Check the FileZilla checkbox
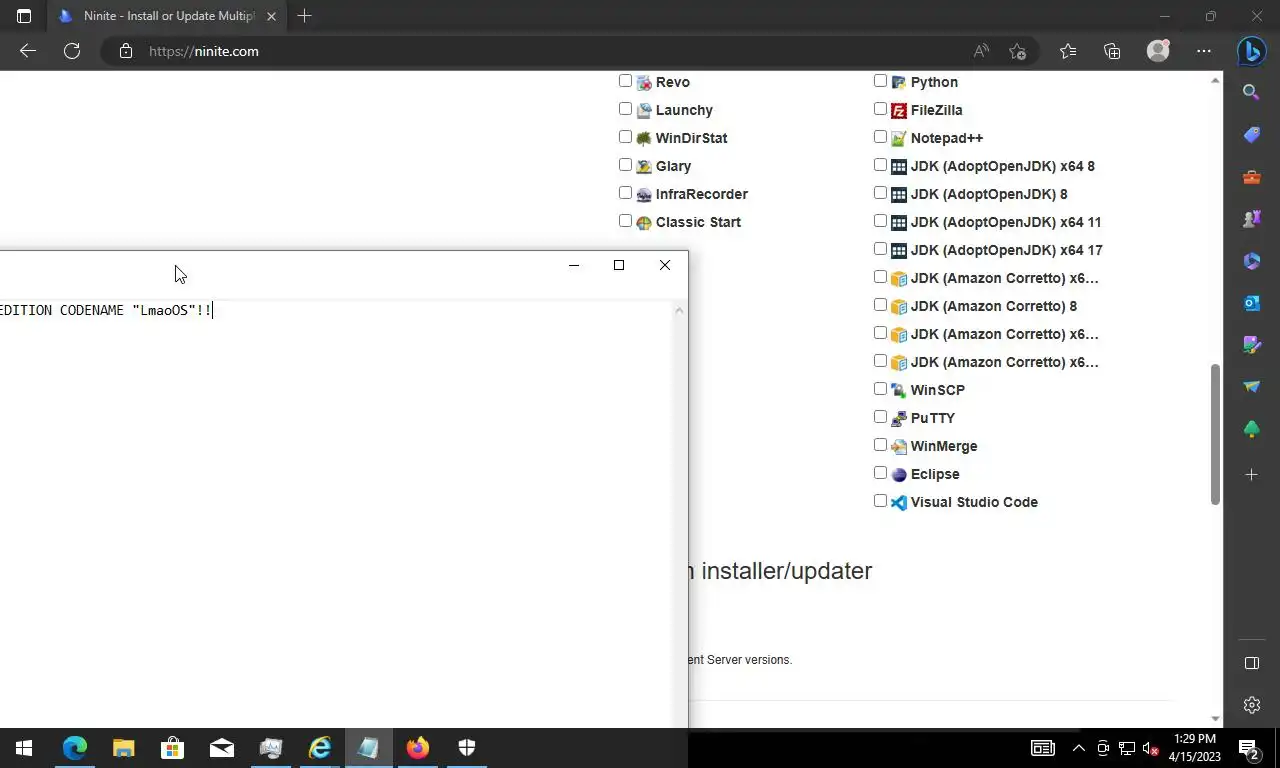The image size is (1280, 768). [880, 109]
